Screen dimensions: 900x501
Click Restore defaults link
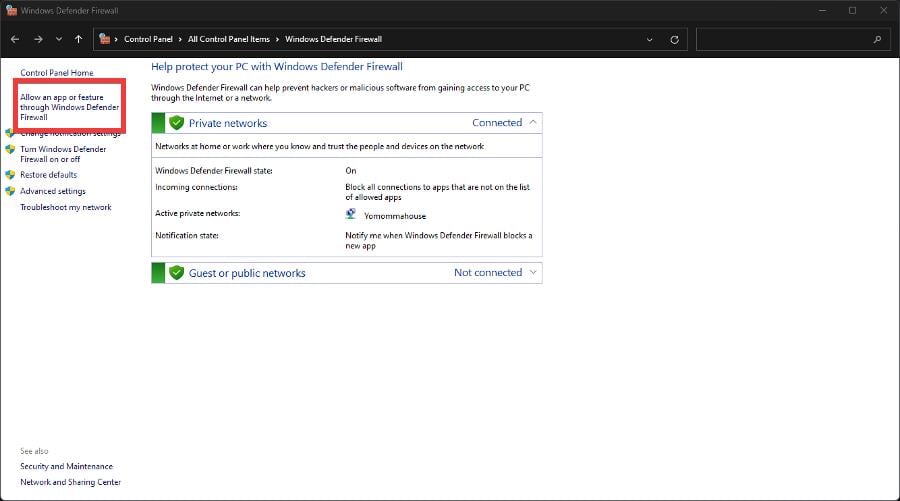[x=48, y=174]
